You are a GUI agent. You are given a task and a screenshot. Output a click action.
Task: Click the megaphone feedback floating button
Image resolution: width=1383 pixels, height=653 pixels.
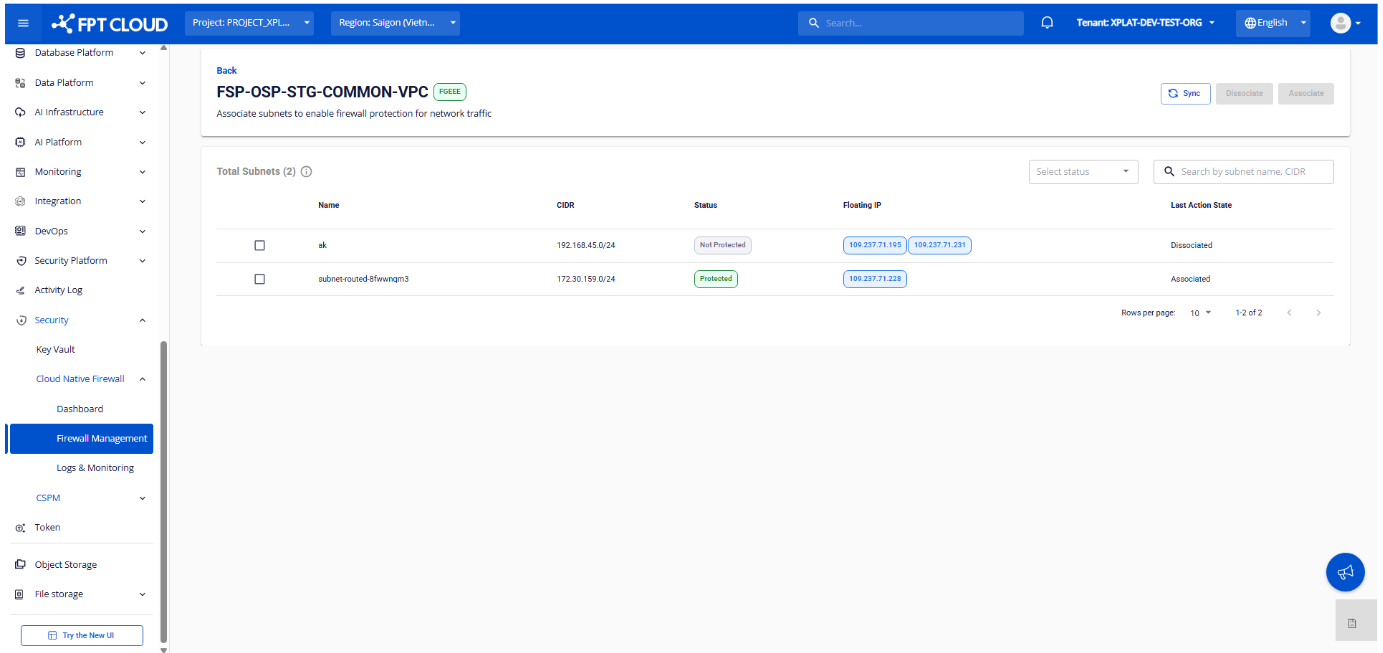(1345, 572)
